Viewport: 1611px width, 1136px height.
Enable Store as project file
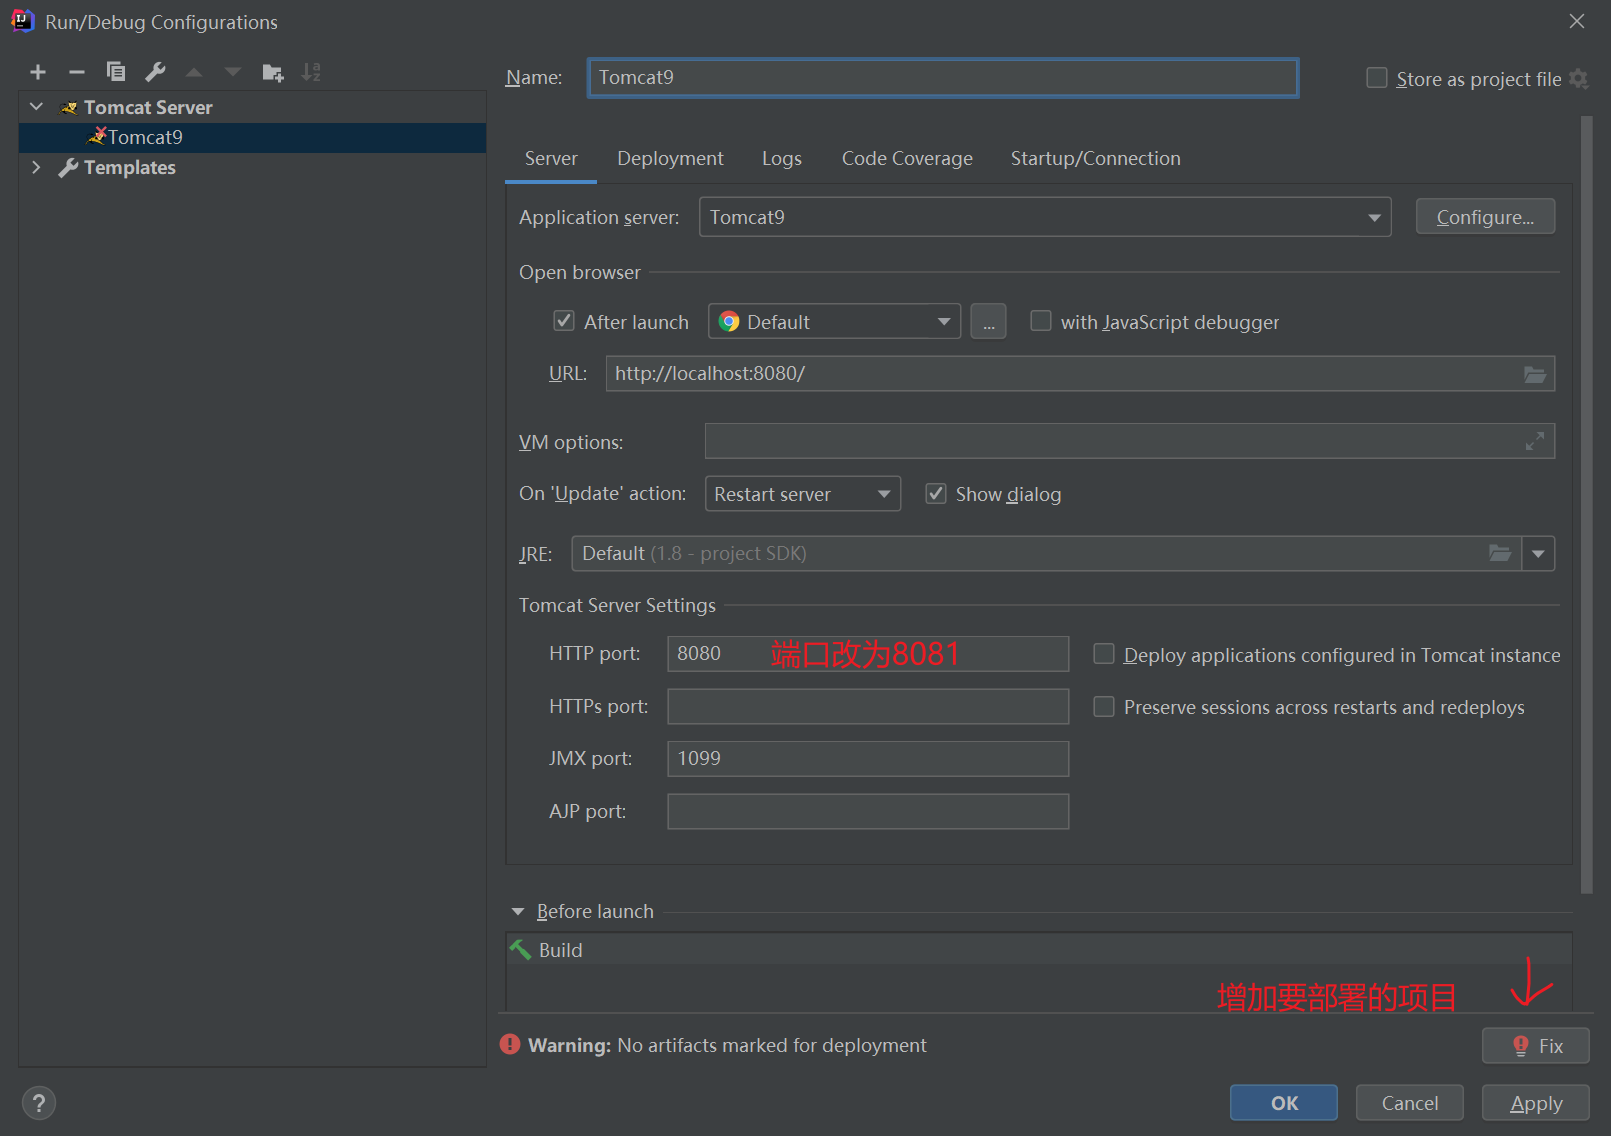[1377, 78]
